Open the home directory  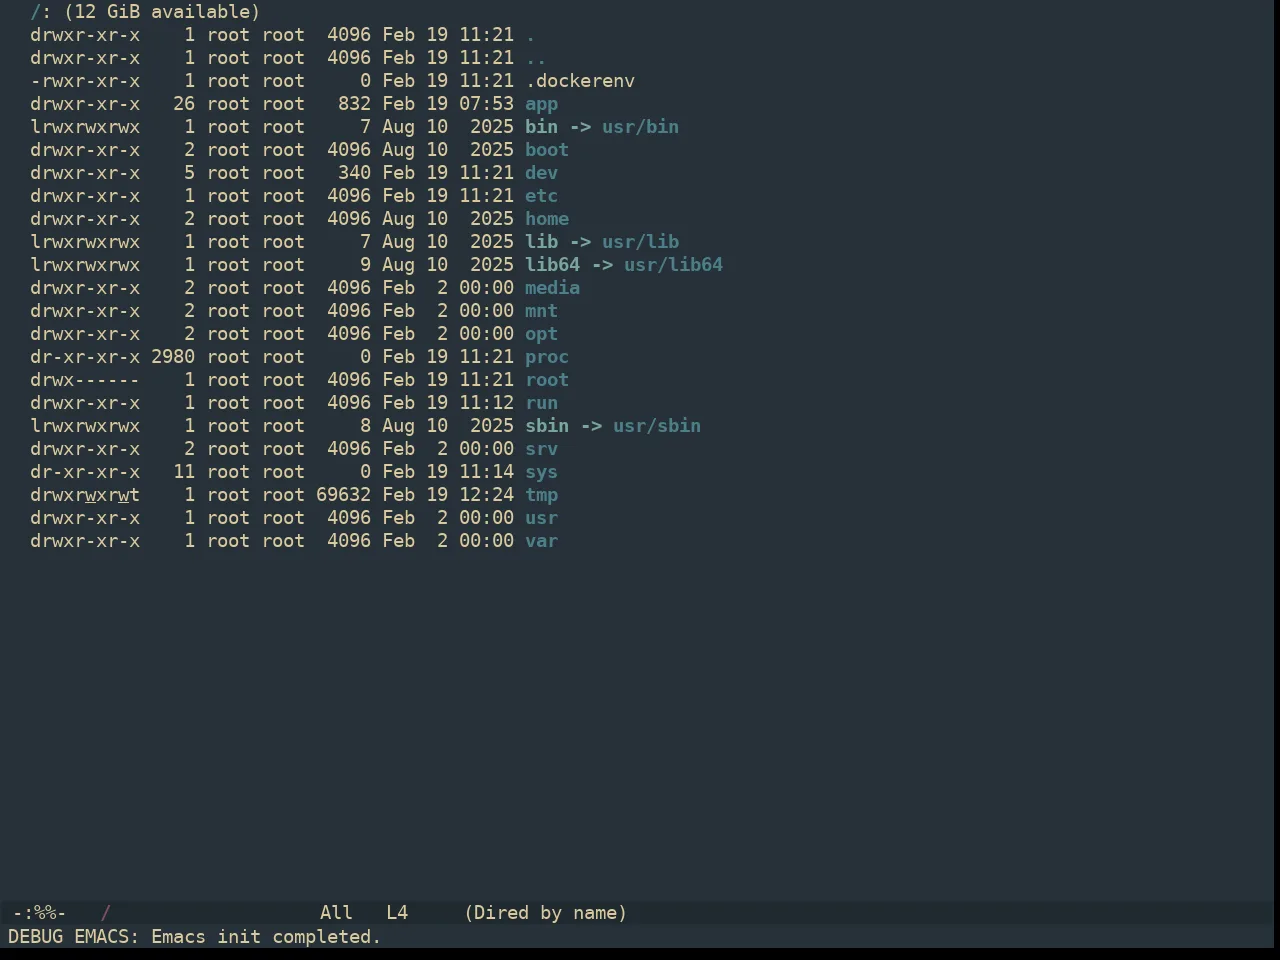[547, 219]
